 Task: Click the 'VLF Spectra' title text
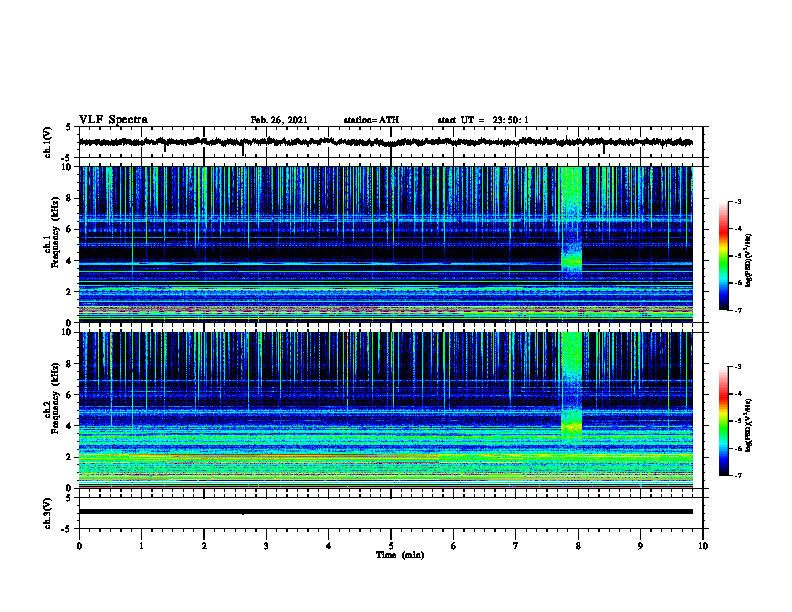(x=113, y=120)
